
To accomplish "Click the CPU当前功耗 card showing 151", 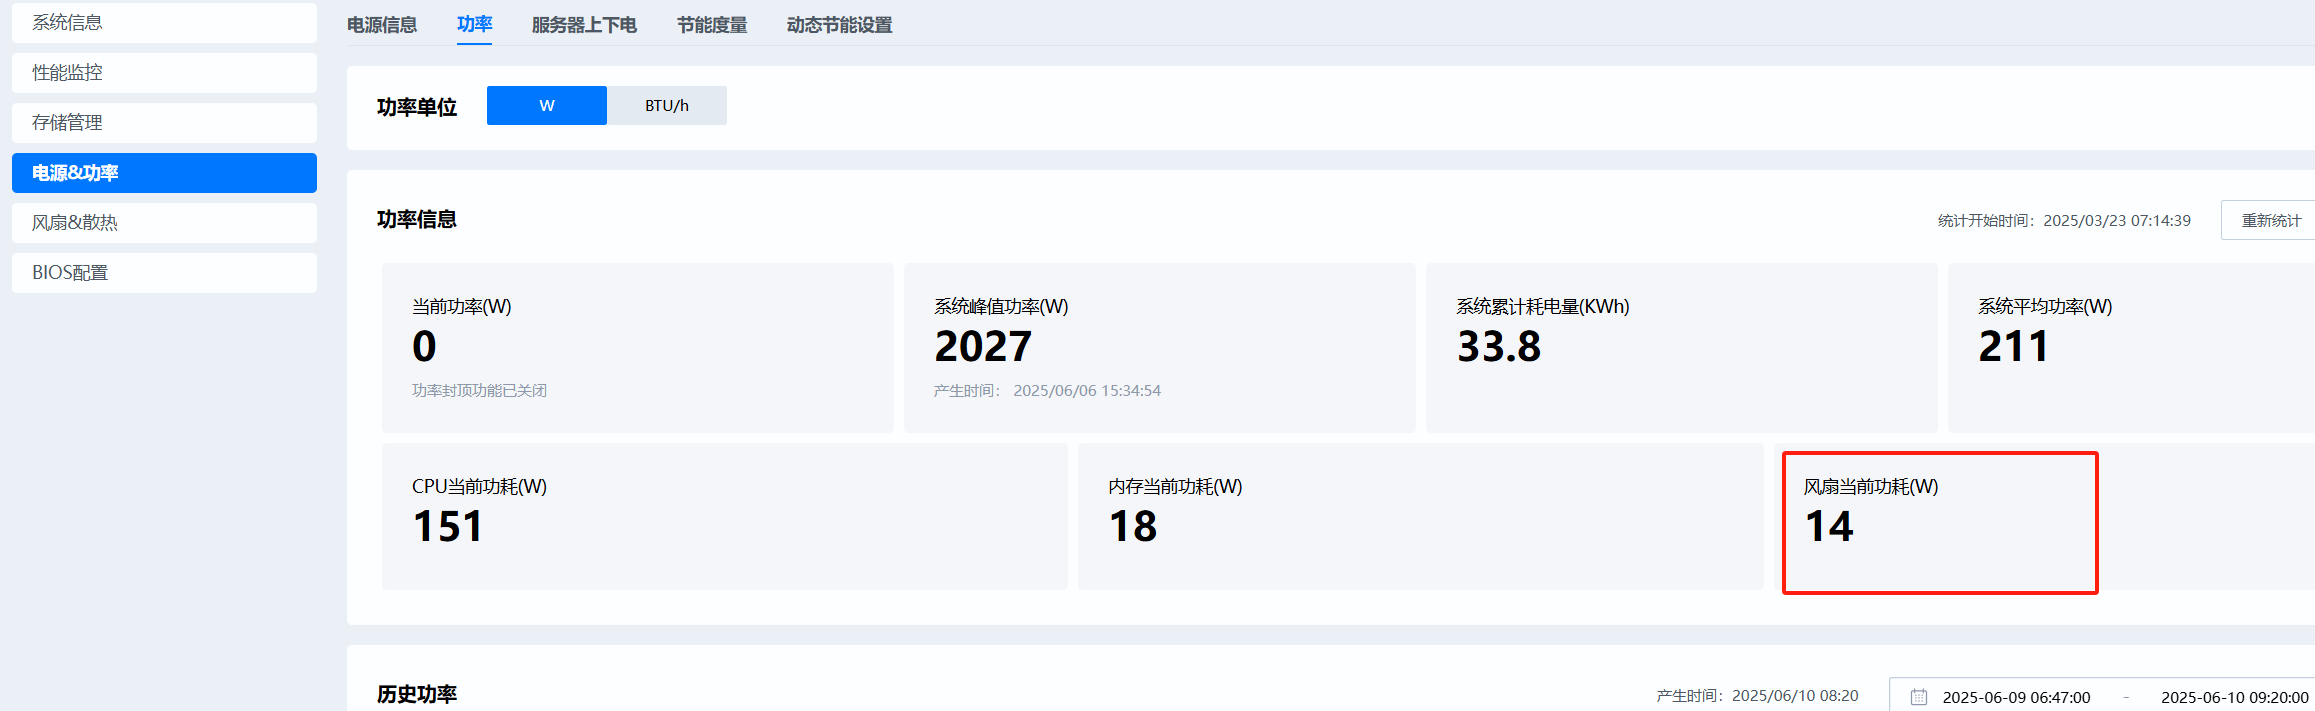I will [x=724, y=517].
